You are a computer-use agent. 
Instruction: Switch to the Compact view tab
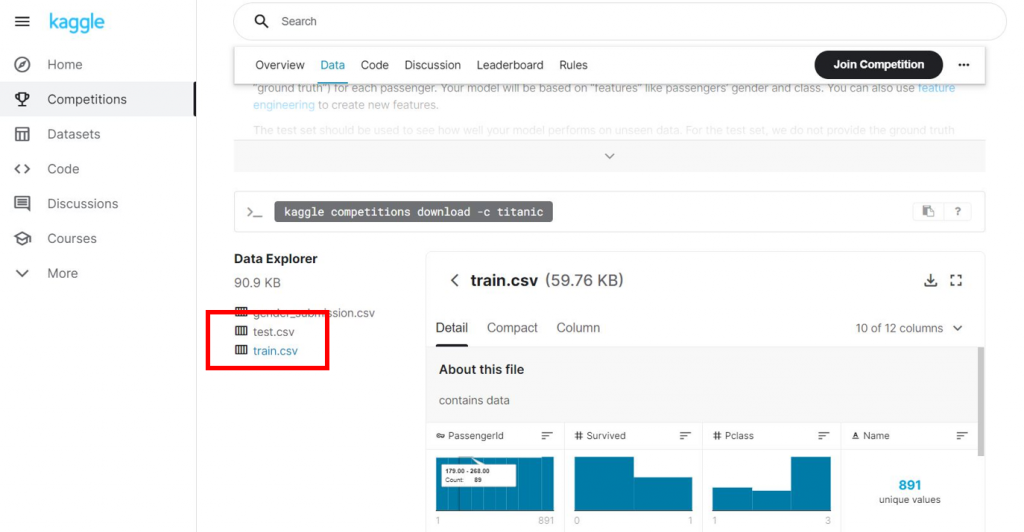512,328
